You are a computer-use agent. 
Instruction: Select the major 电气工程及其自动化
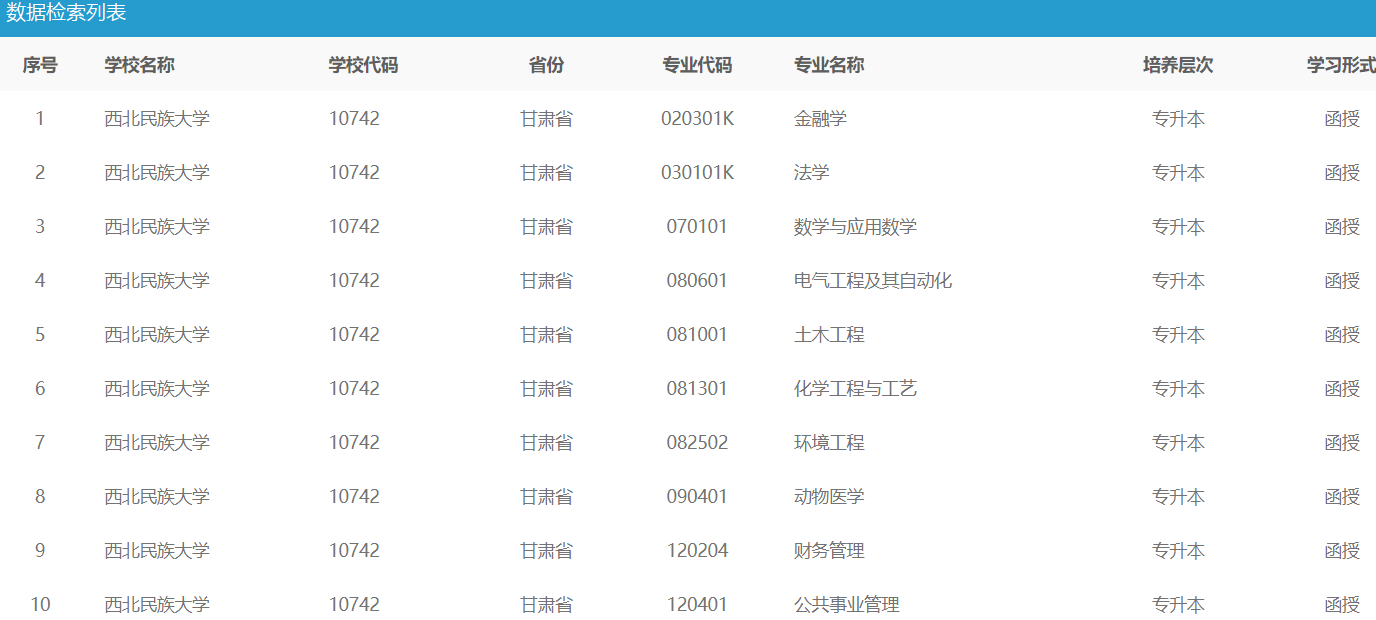tap(873, 281)
